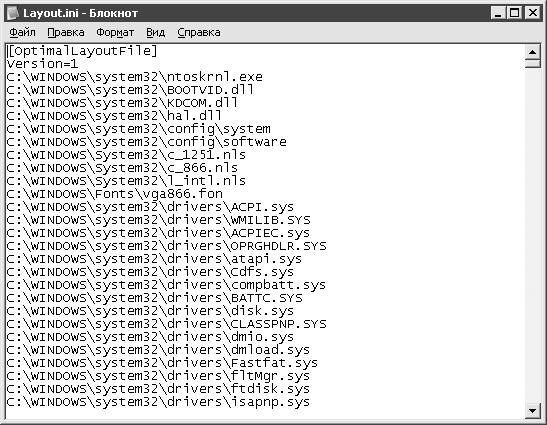
Task: Place cursor in the [OptimalLayoutFile] line
Action: point(82,51)
